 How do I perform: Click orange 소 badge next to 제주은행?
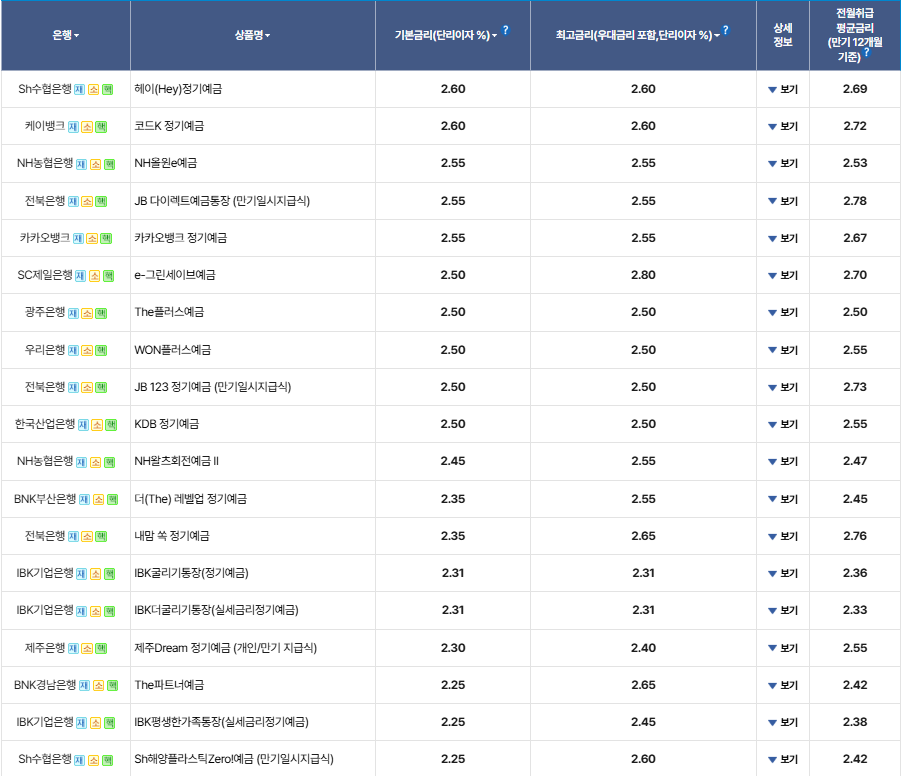(87, 649)
